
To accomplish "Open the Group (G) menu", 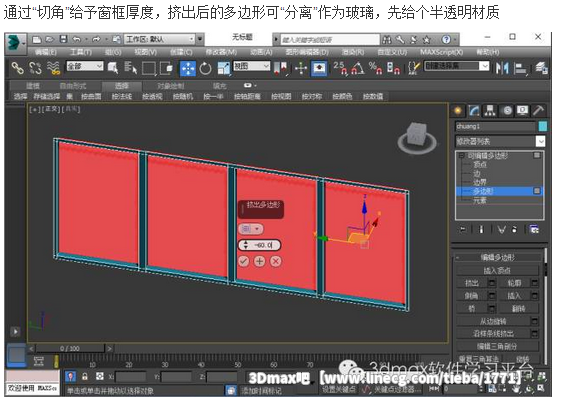I will point(113,52).
